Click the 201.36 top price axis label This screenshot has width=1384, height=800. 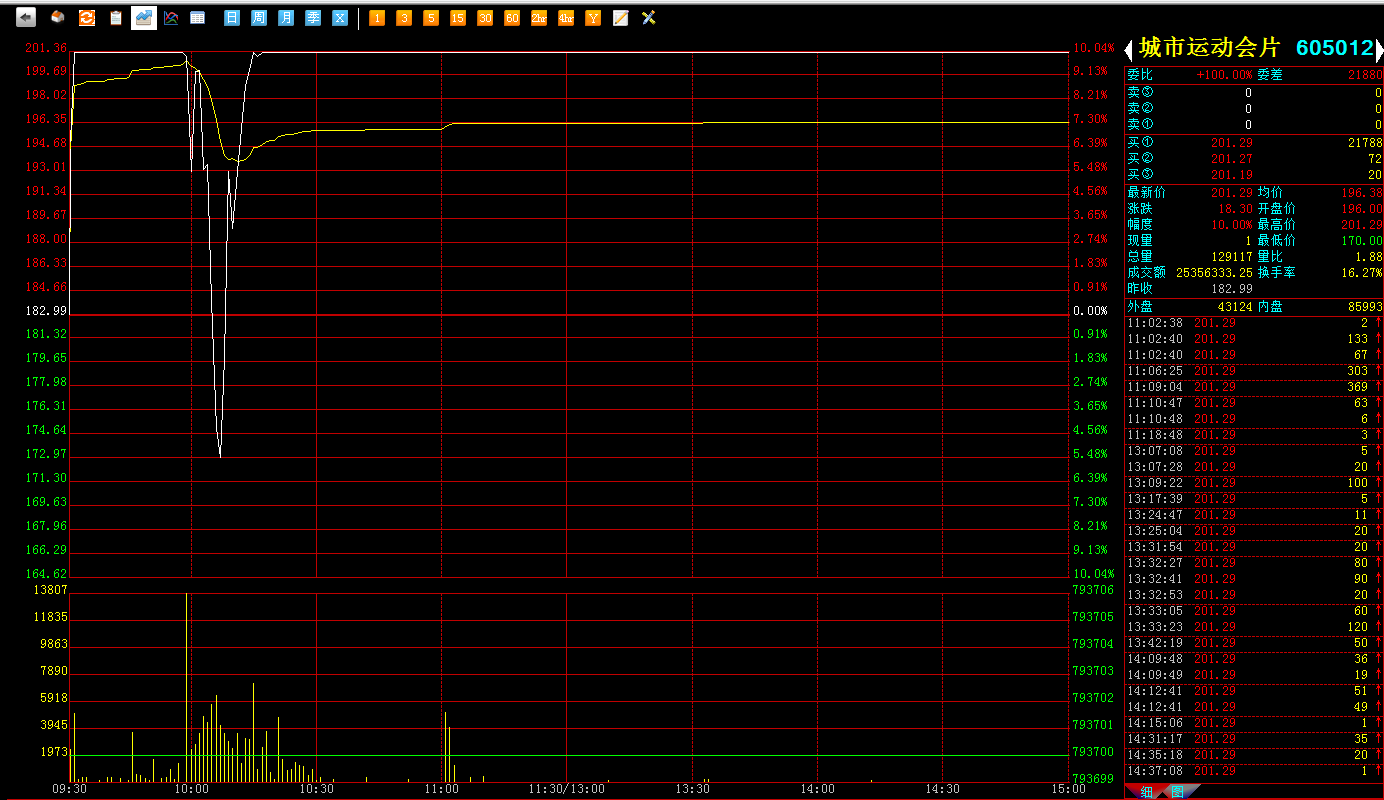click(46, 48)
